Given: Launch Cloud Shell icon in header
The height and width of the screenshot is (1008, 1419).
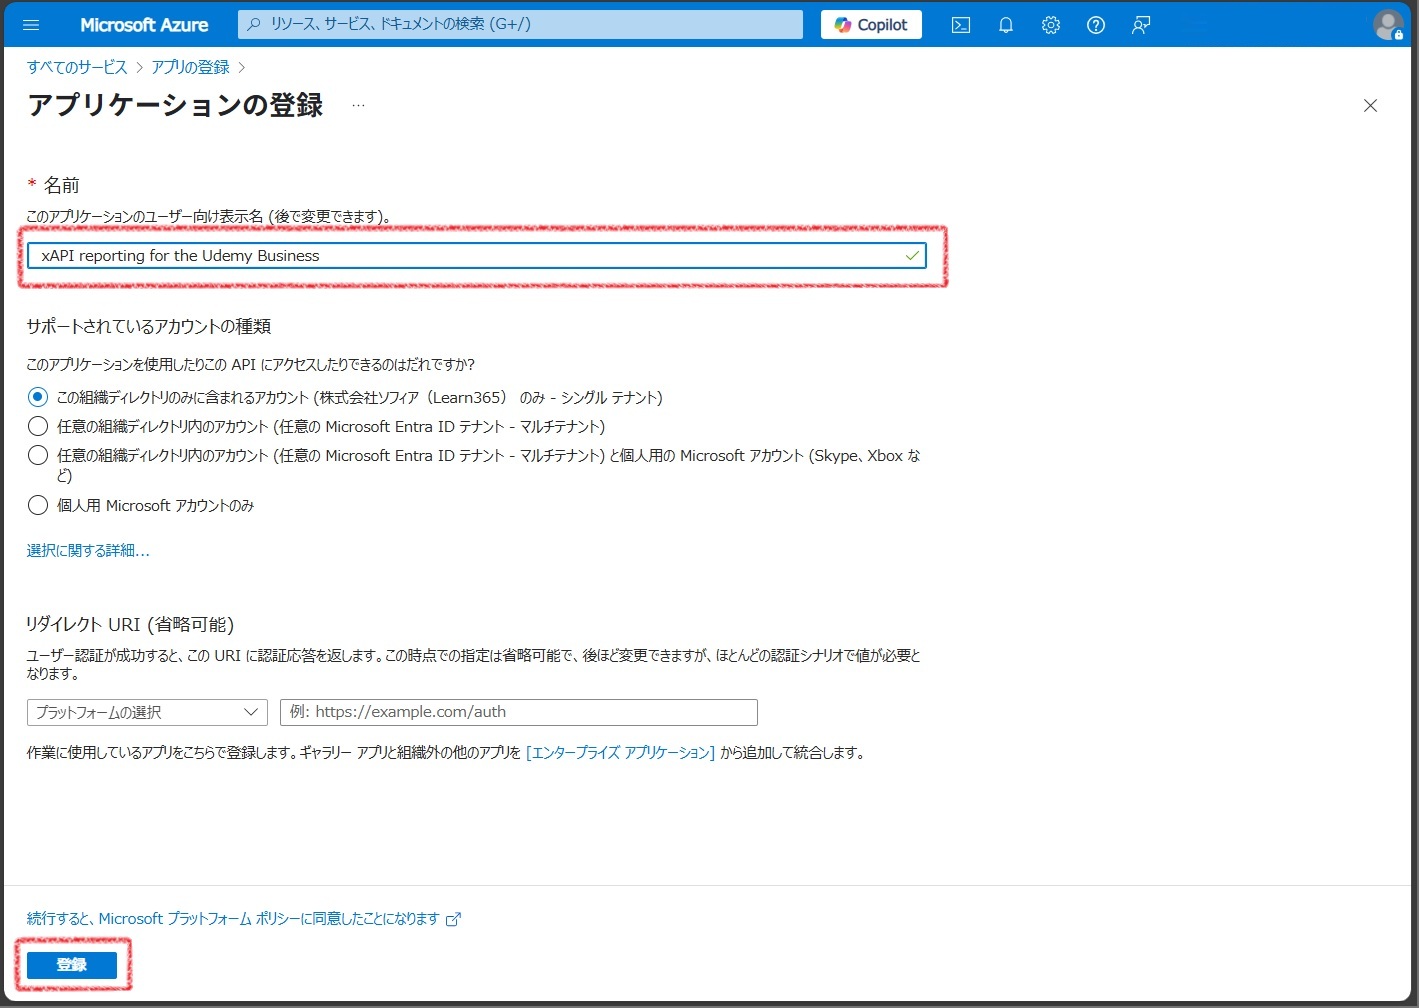Looking at the screenshot, I should [961, 25].
